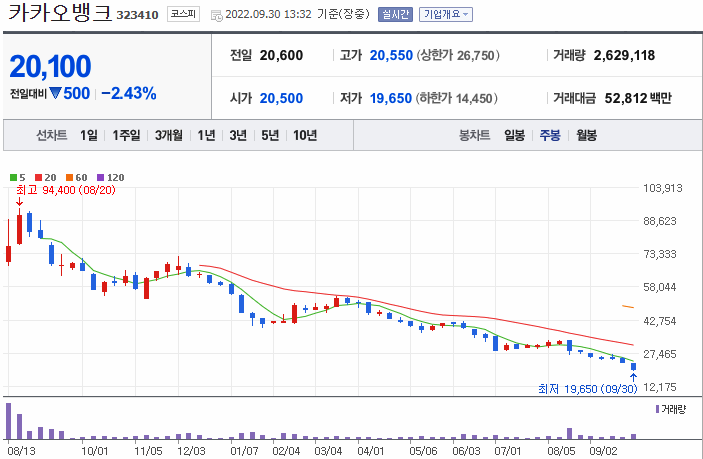Click the 상한가 26,750 text
The image size is (703, 459).
click(x=458, y=55)
